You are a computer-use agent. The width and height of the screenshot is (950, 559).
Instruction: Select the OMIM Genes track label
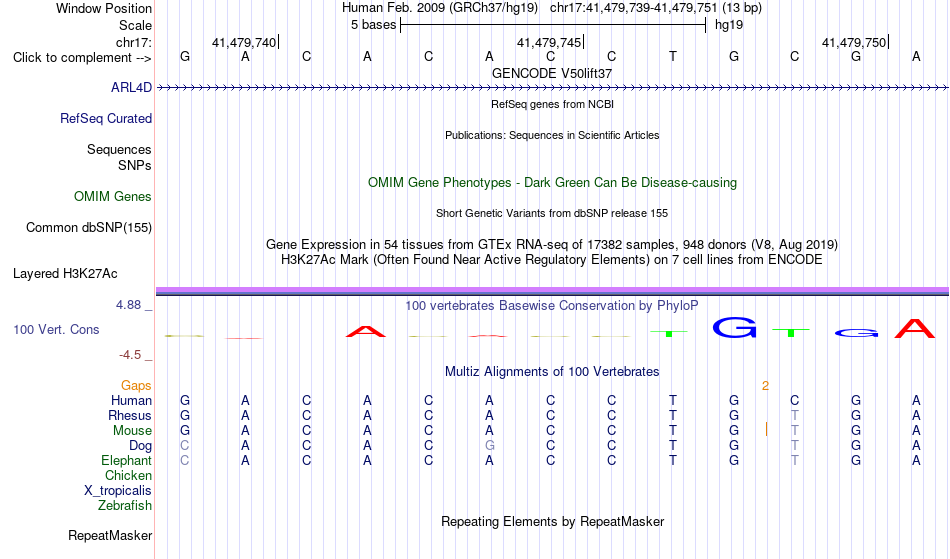tap(112, 196)
